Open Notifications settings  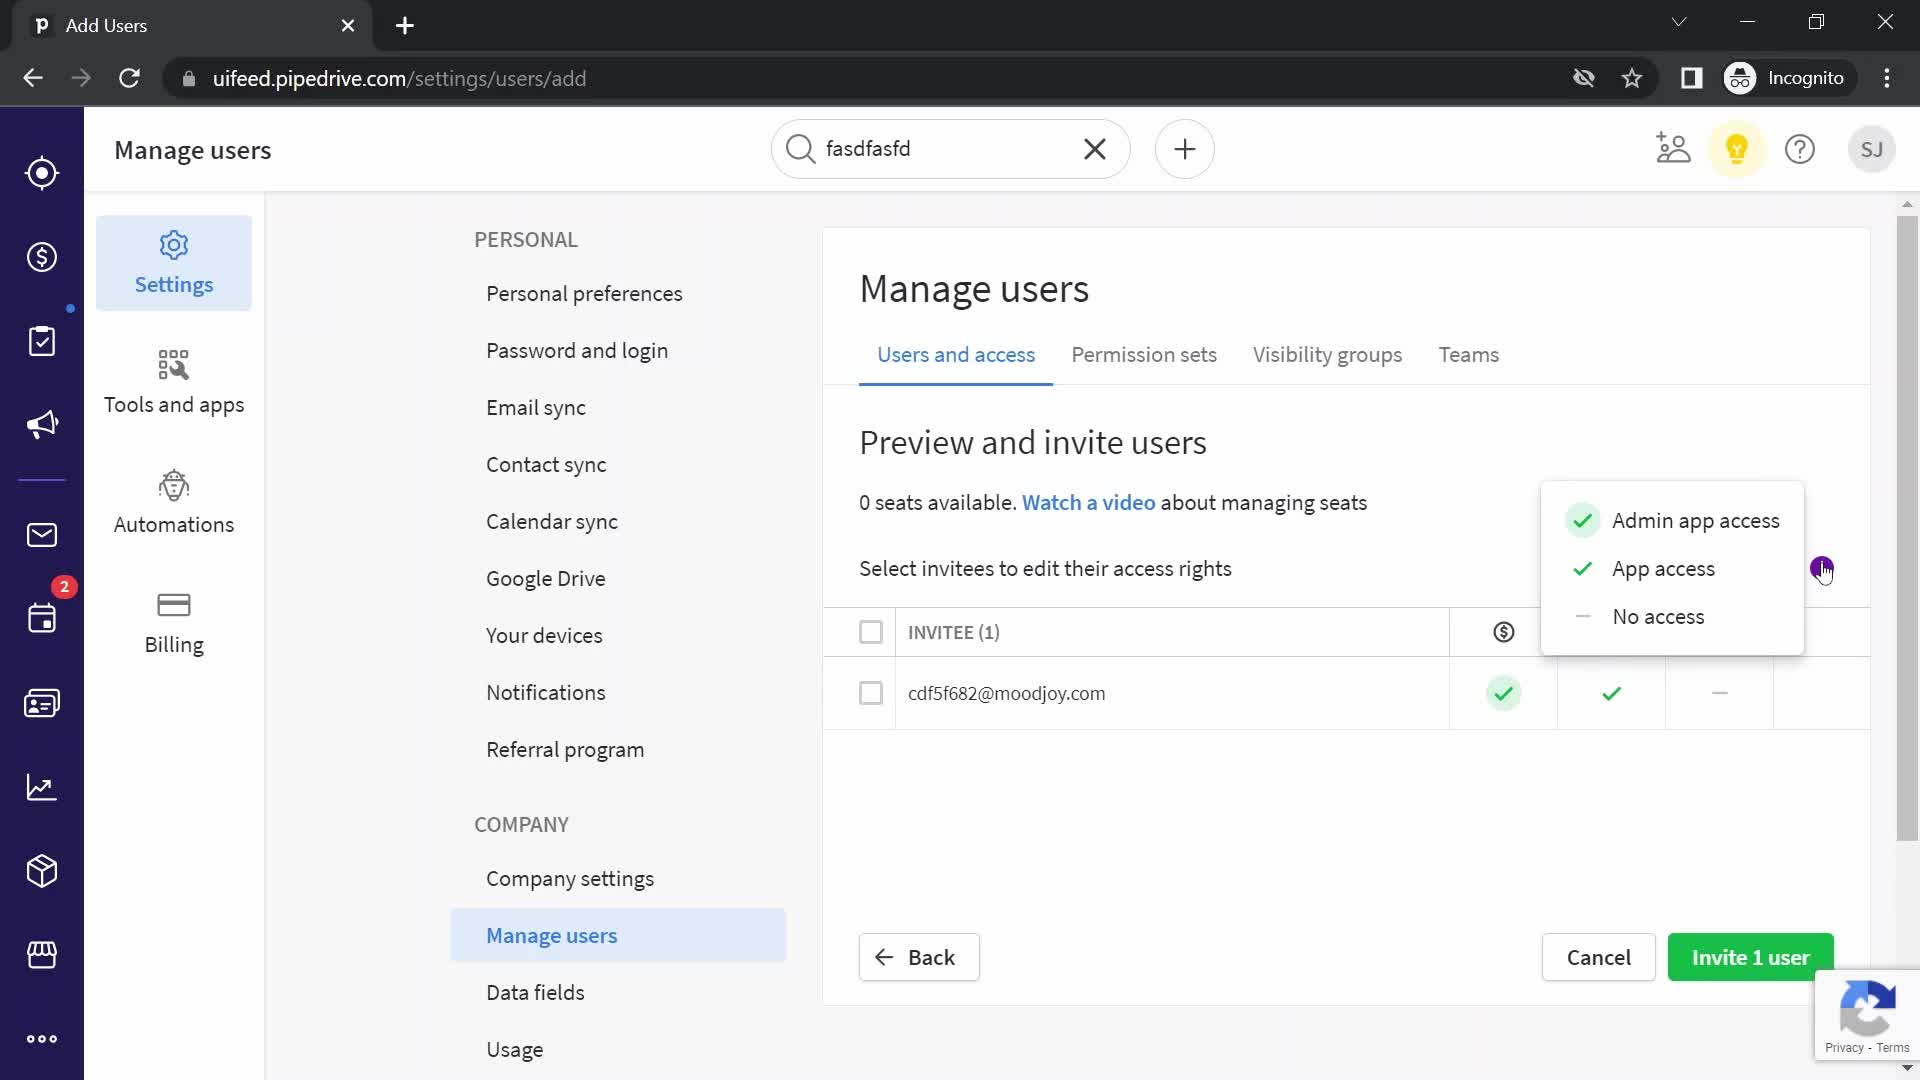(x=546, y=693)
